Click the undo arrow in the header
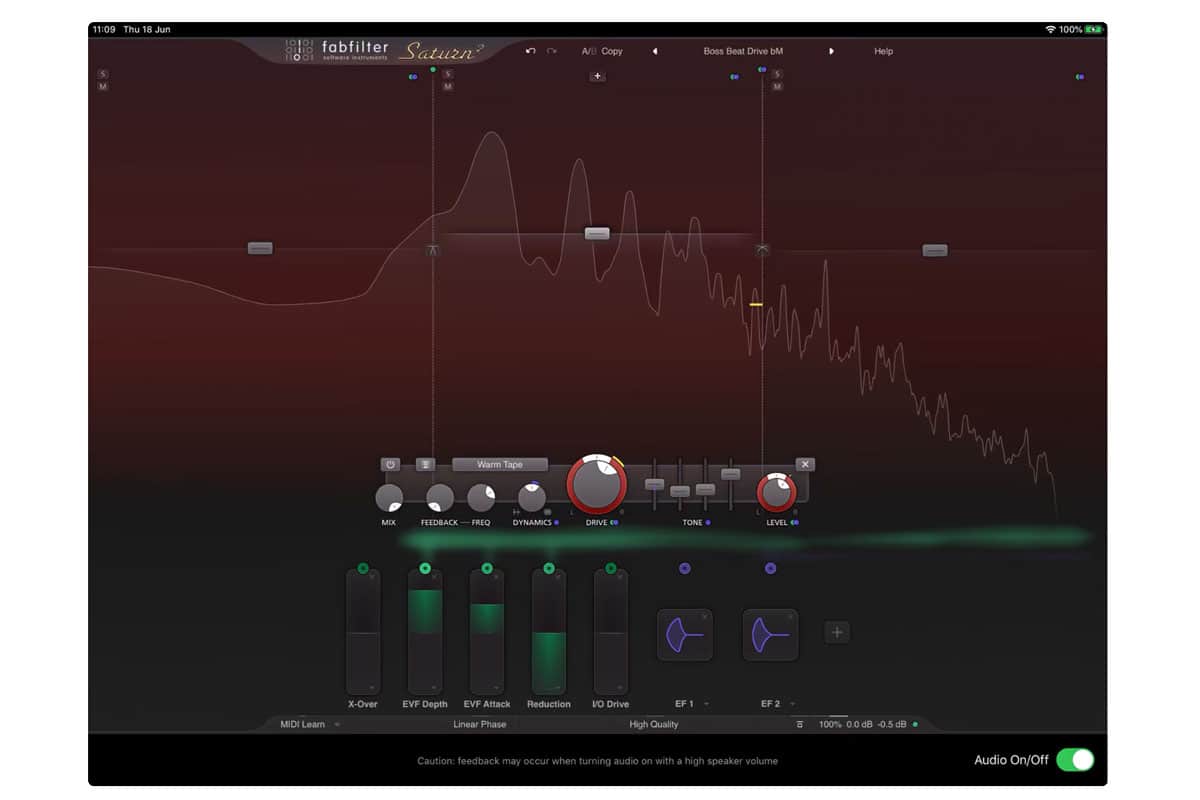Screen dimensions: 1200x800 pyautogui.click(x=530, y=51)
